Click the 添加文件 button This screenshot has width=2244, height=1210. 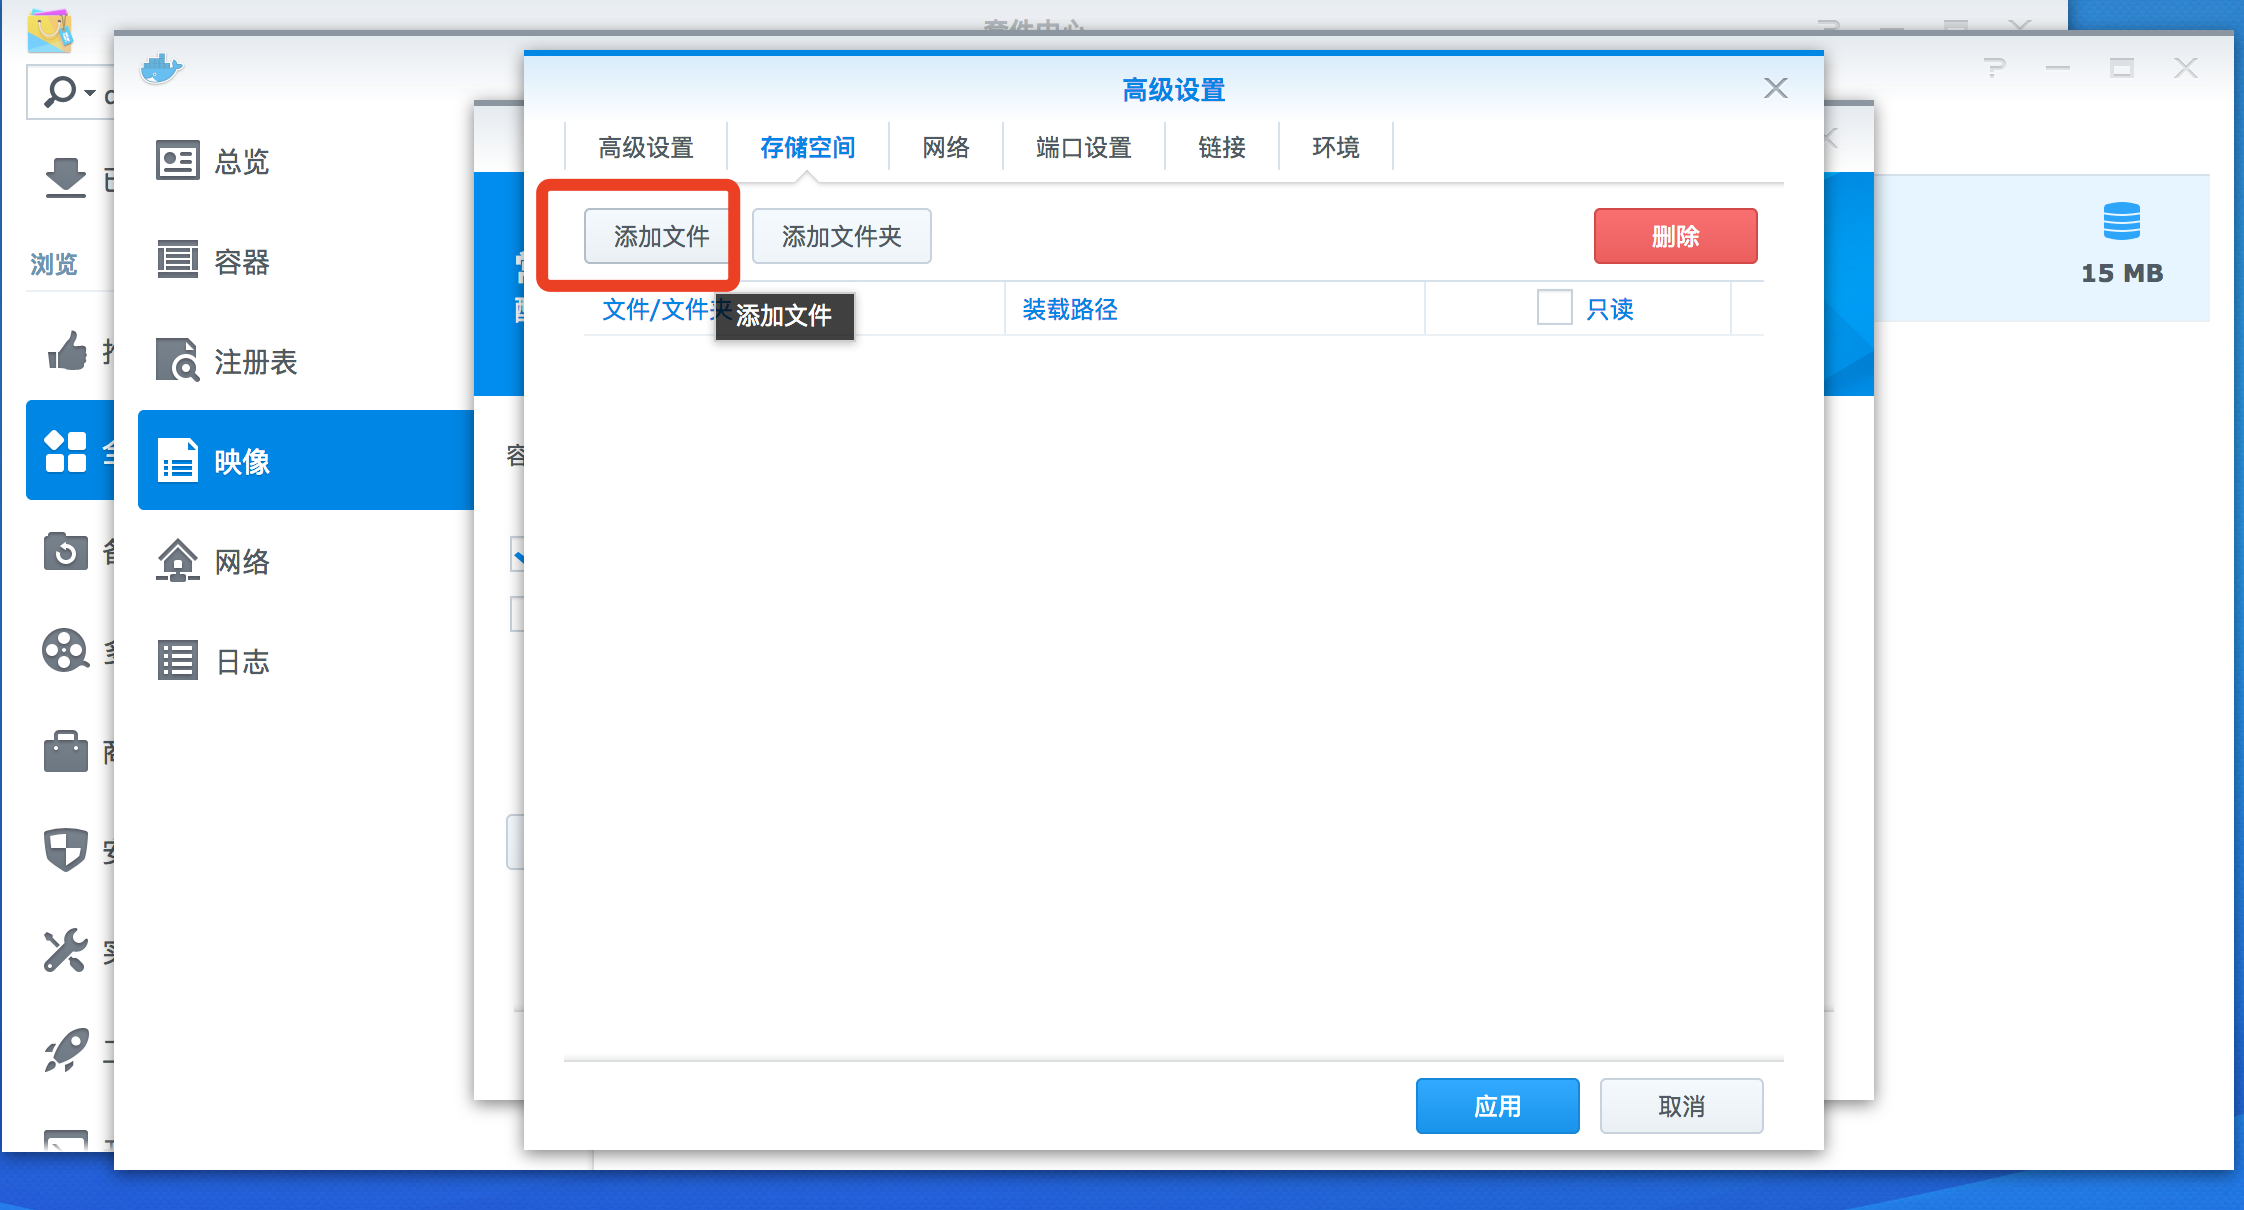661,236
